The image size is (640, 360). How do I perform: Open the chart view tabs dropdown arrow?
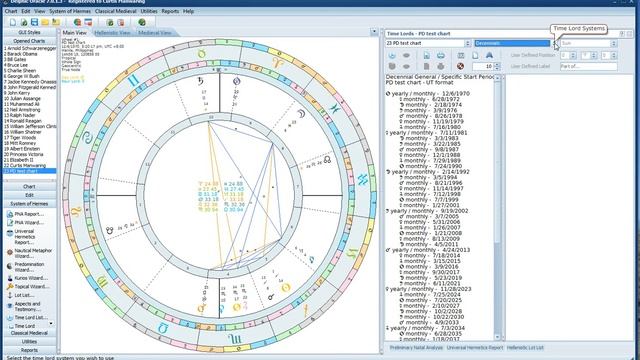374,32
